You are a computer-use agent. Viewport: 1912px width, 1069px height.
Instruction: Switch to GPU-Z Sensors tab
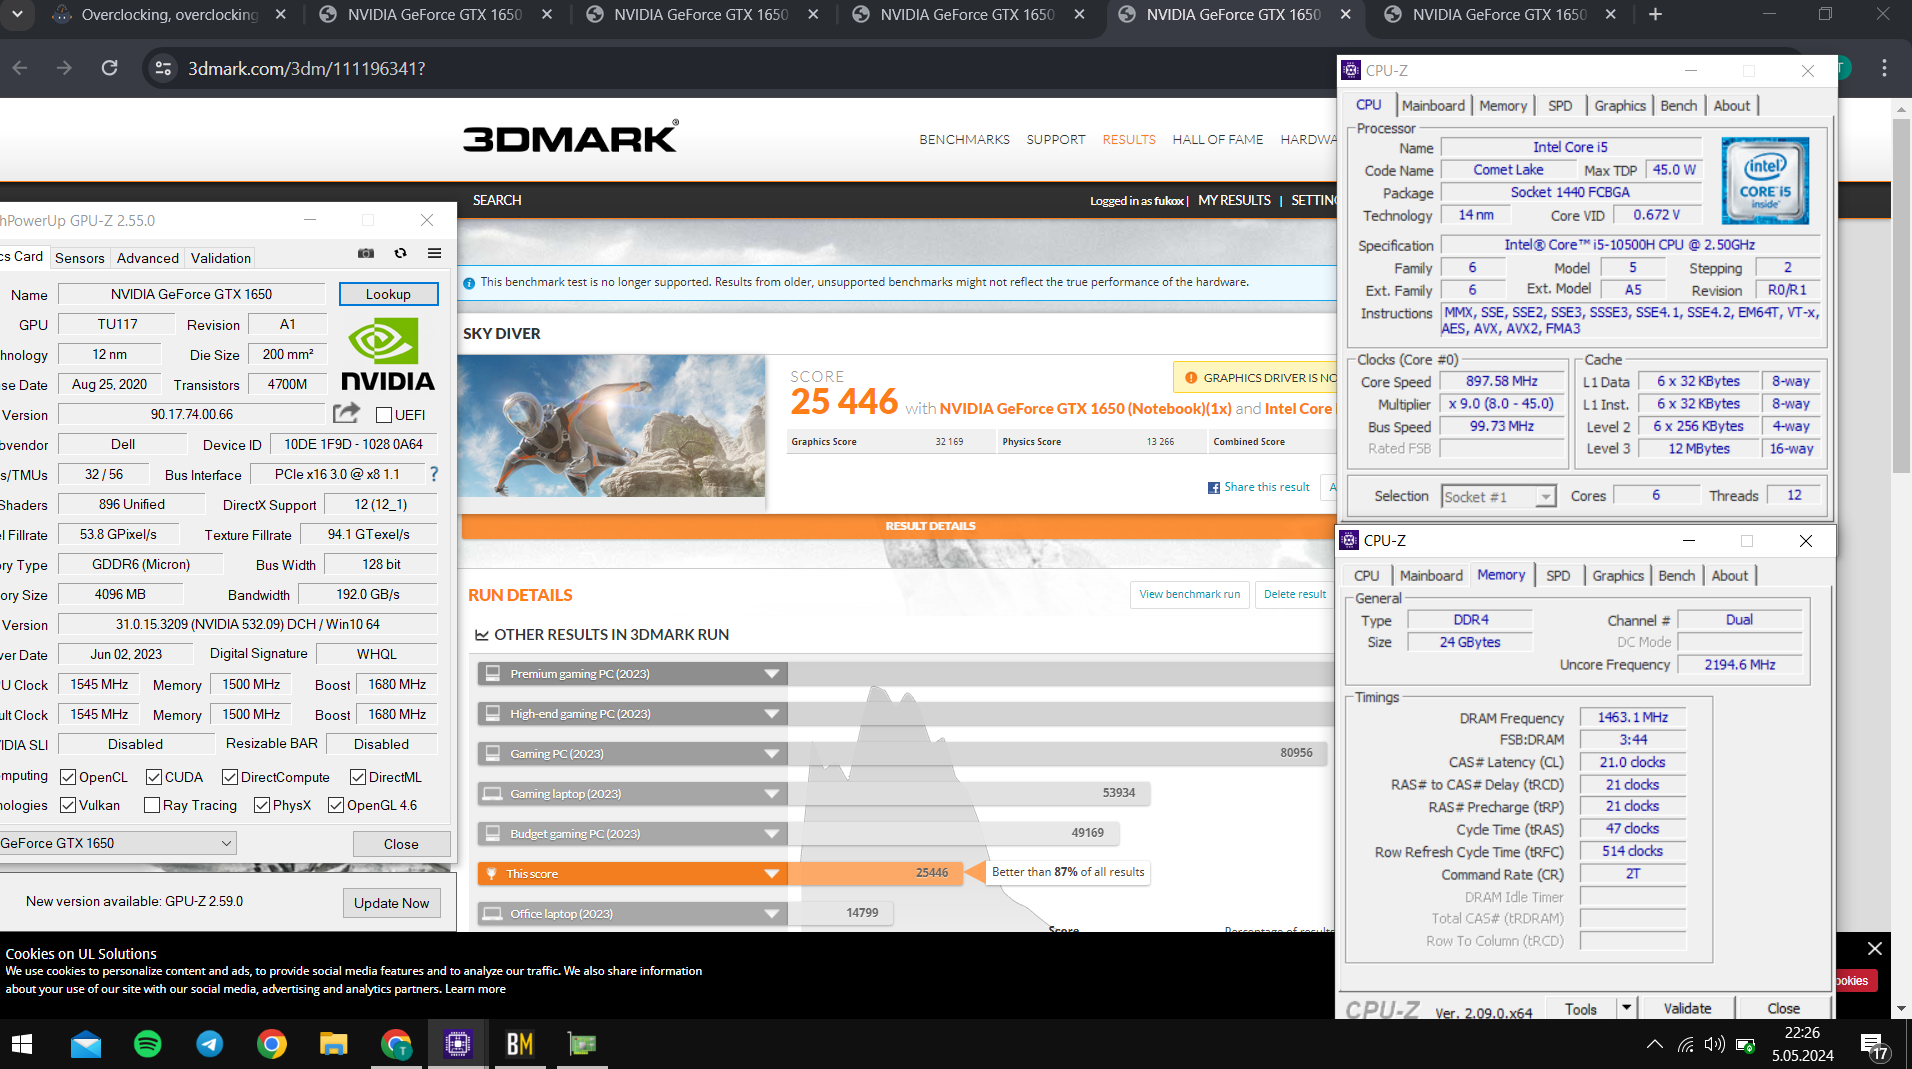coord(80,258)
